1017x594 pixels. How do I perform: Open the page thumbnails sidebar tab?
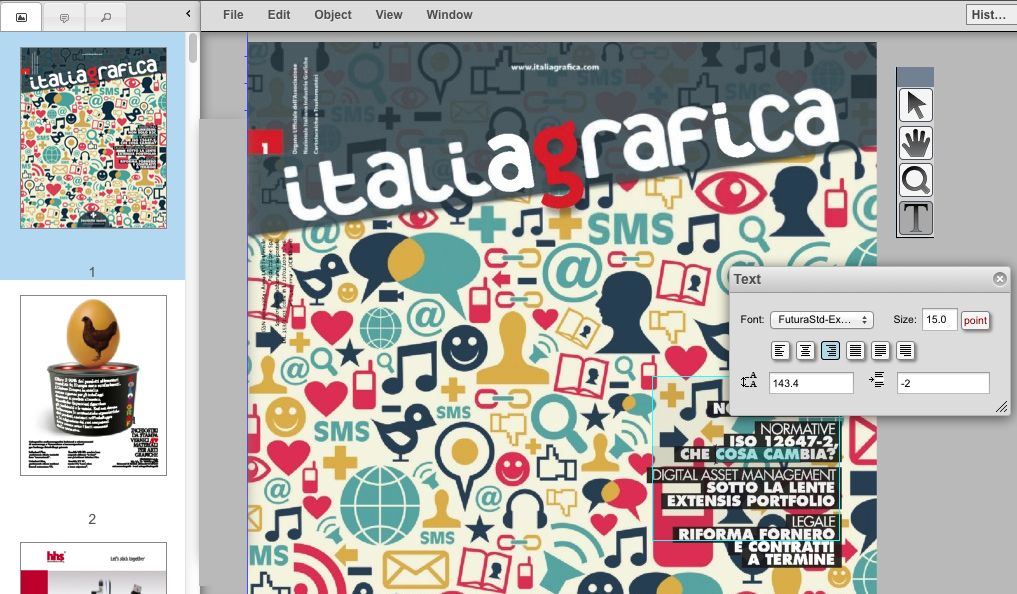point(20,16)
